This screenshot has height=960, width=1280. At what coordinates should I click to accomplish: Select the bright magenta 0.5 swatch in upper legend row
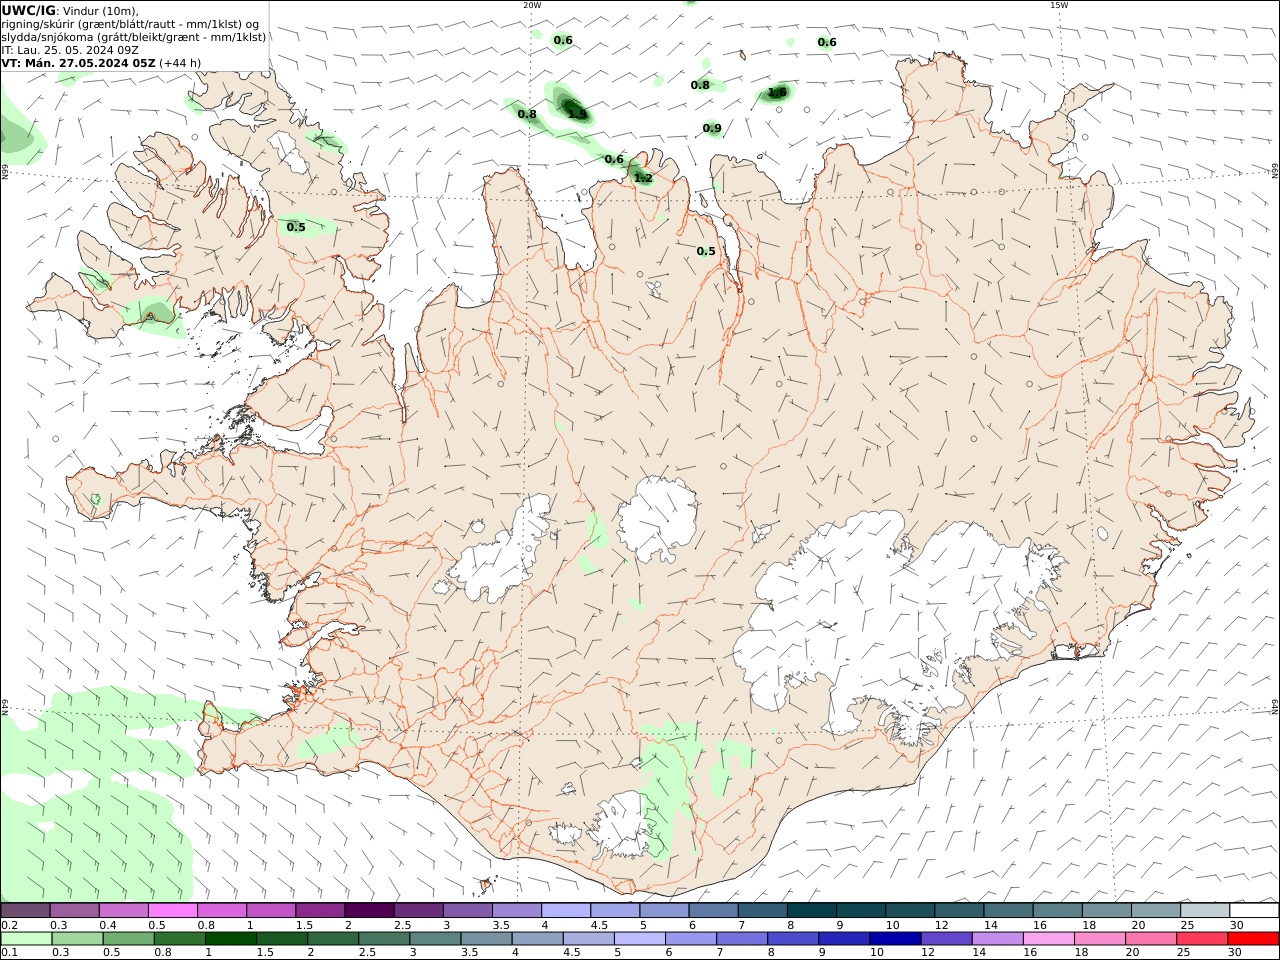click(172, 910)
